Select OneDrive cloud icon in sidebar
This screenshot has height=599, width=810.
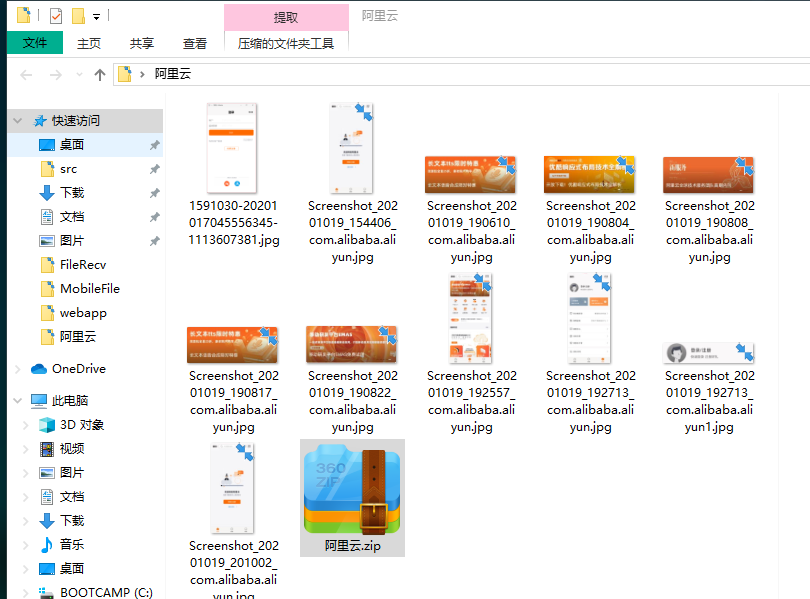(x=39, y=369)
